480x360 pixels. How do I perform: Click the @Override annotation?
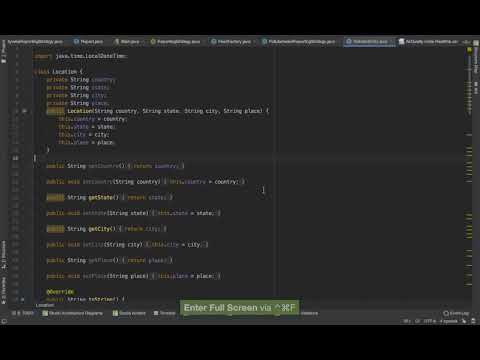(60, 292)
